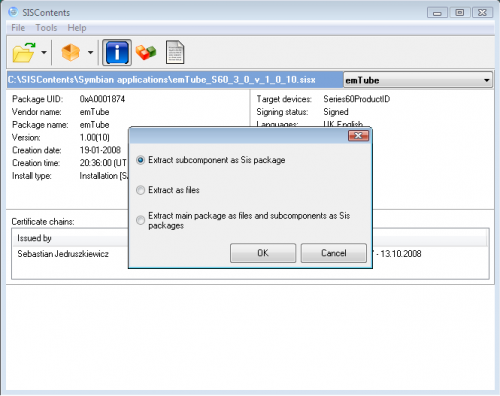Image resolution: width=500 pixels, height=396 pixels.
Task: Confirm extraction with the OK button
Action: tap(263, 253)
